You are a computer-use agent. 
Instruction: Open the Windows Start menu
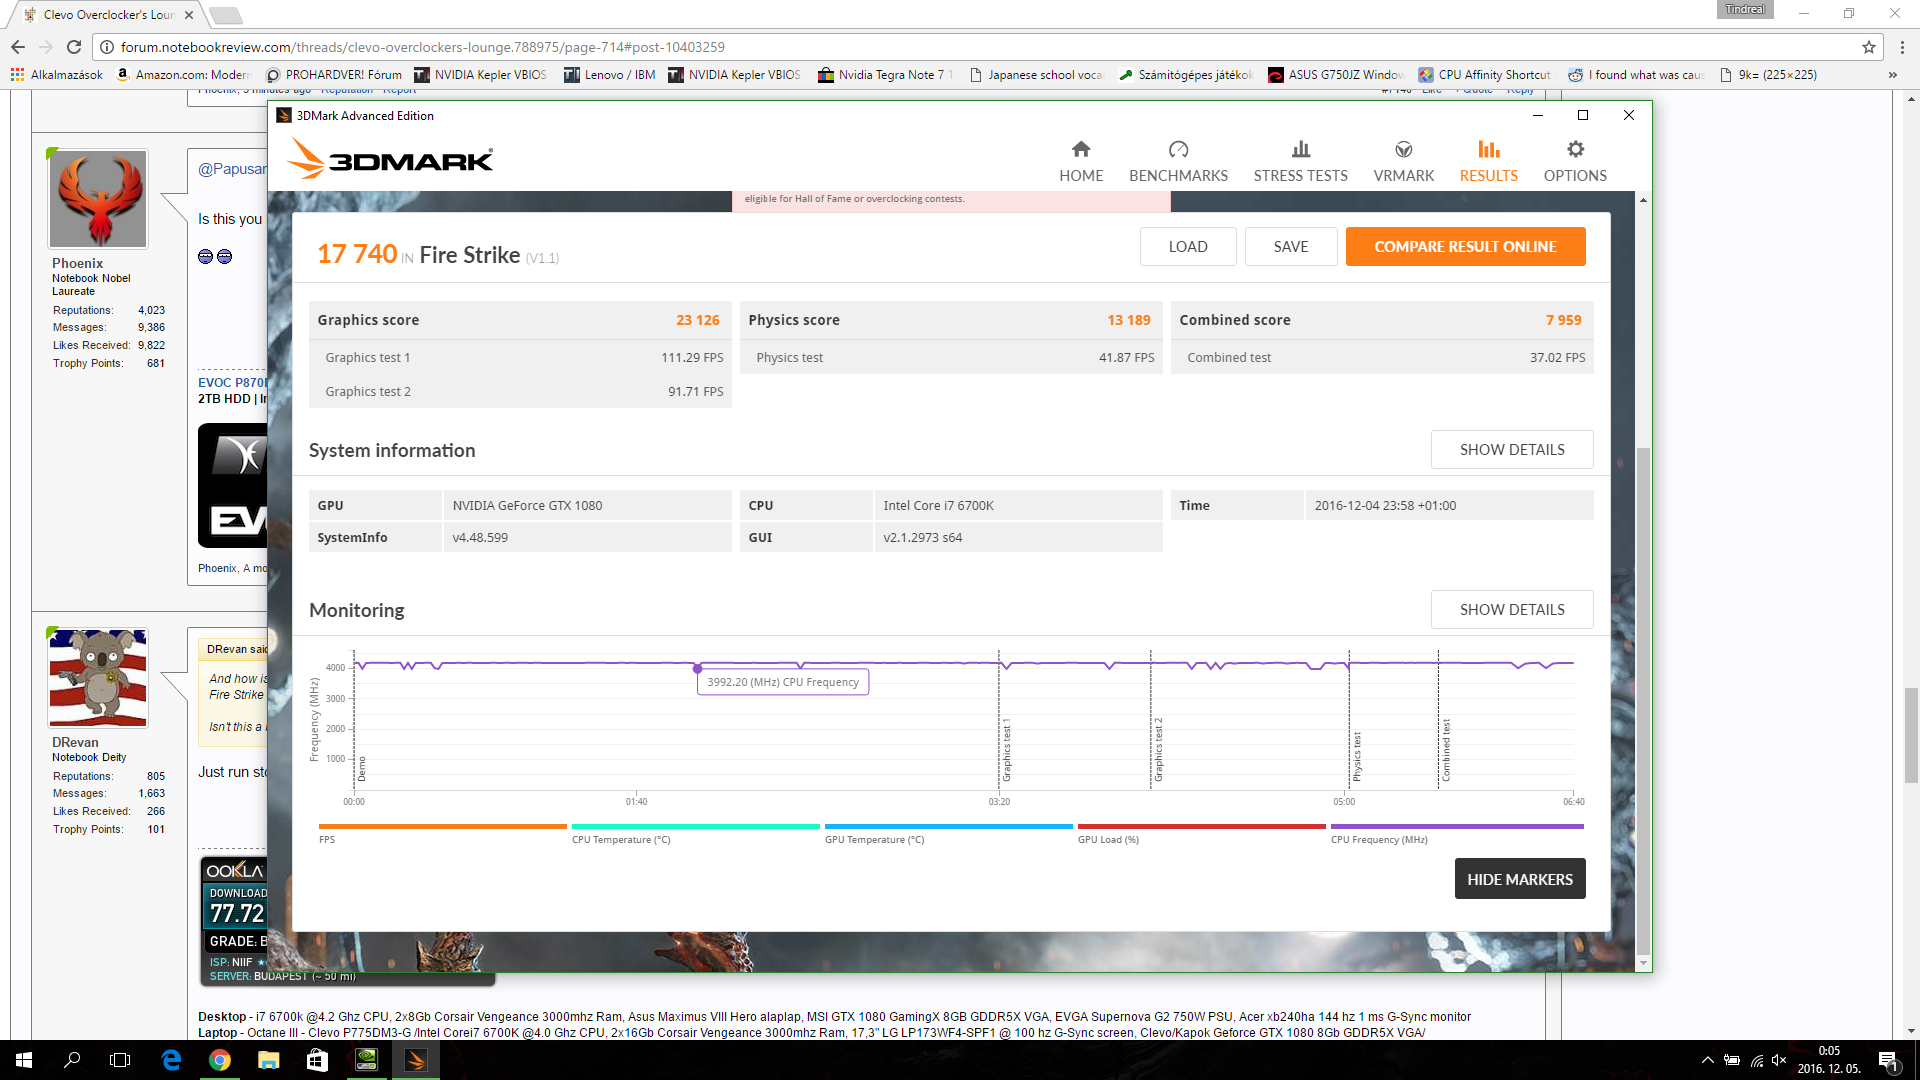pyautogui.click(x=24, y=1060)
